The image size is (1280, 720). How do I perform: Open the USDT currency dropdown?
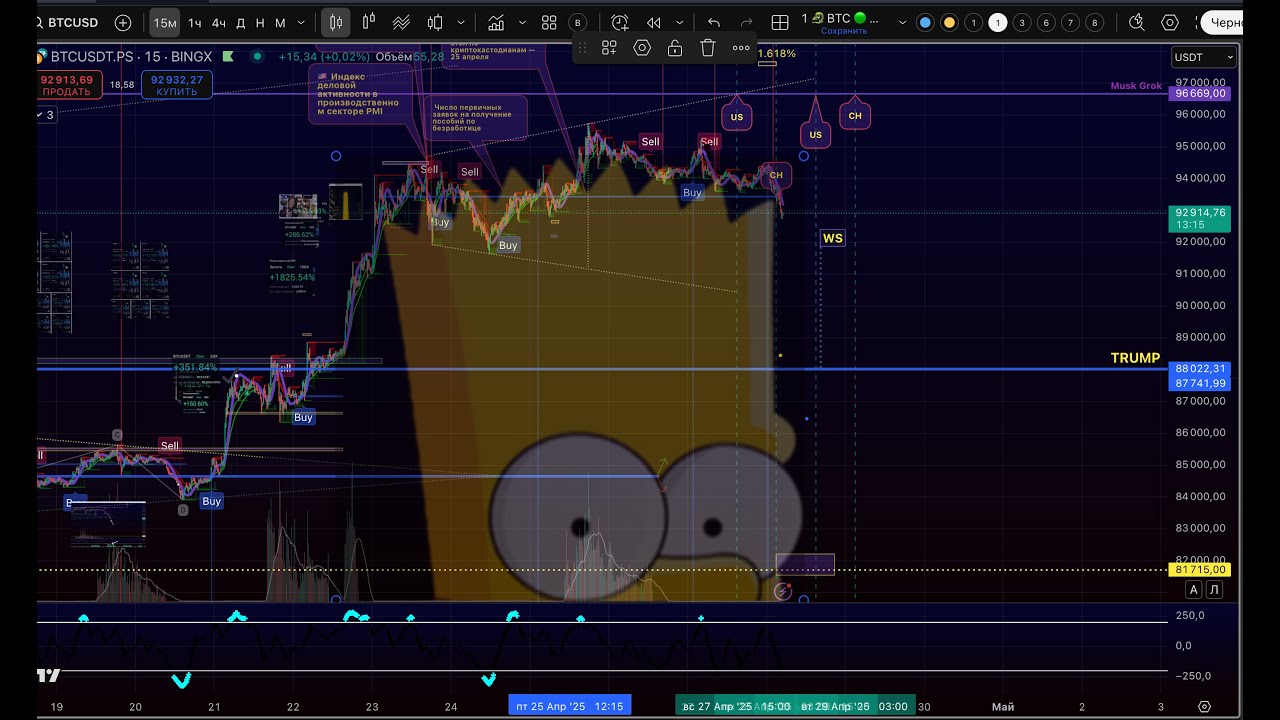coord(1204,58)
